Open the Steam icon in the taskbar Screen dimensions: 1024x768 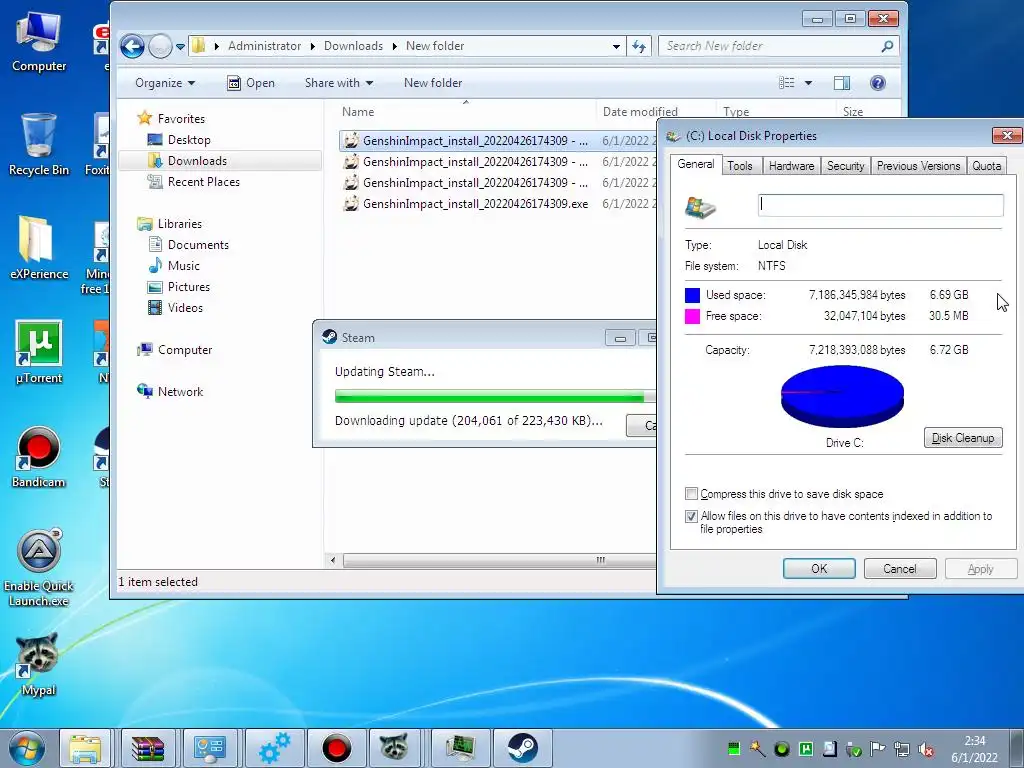pyautogui.click(x=522, y=748)
